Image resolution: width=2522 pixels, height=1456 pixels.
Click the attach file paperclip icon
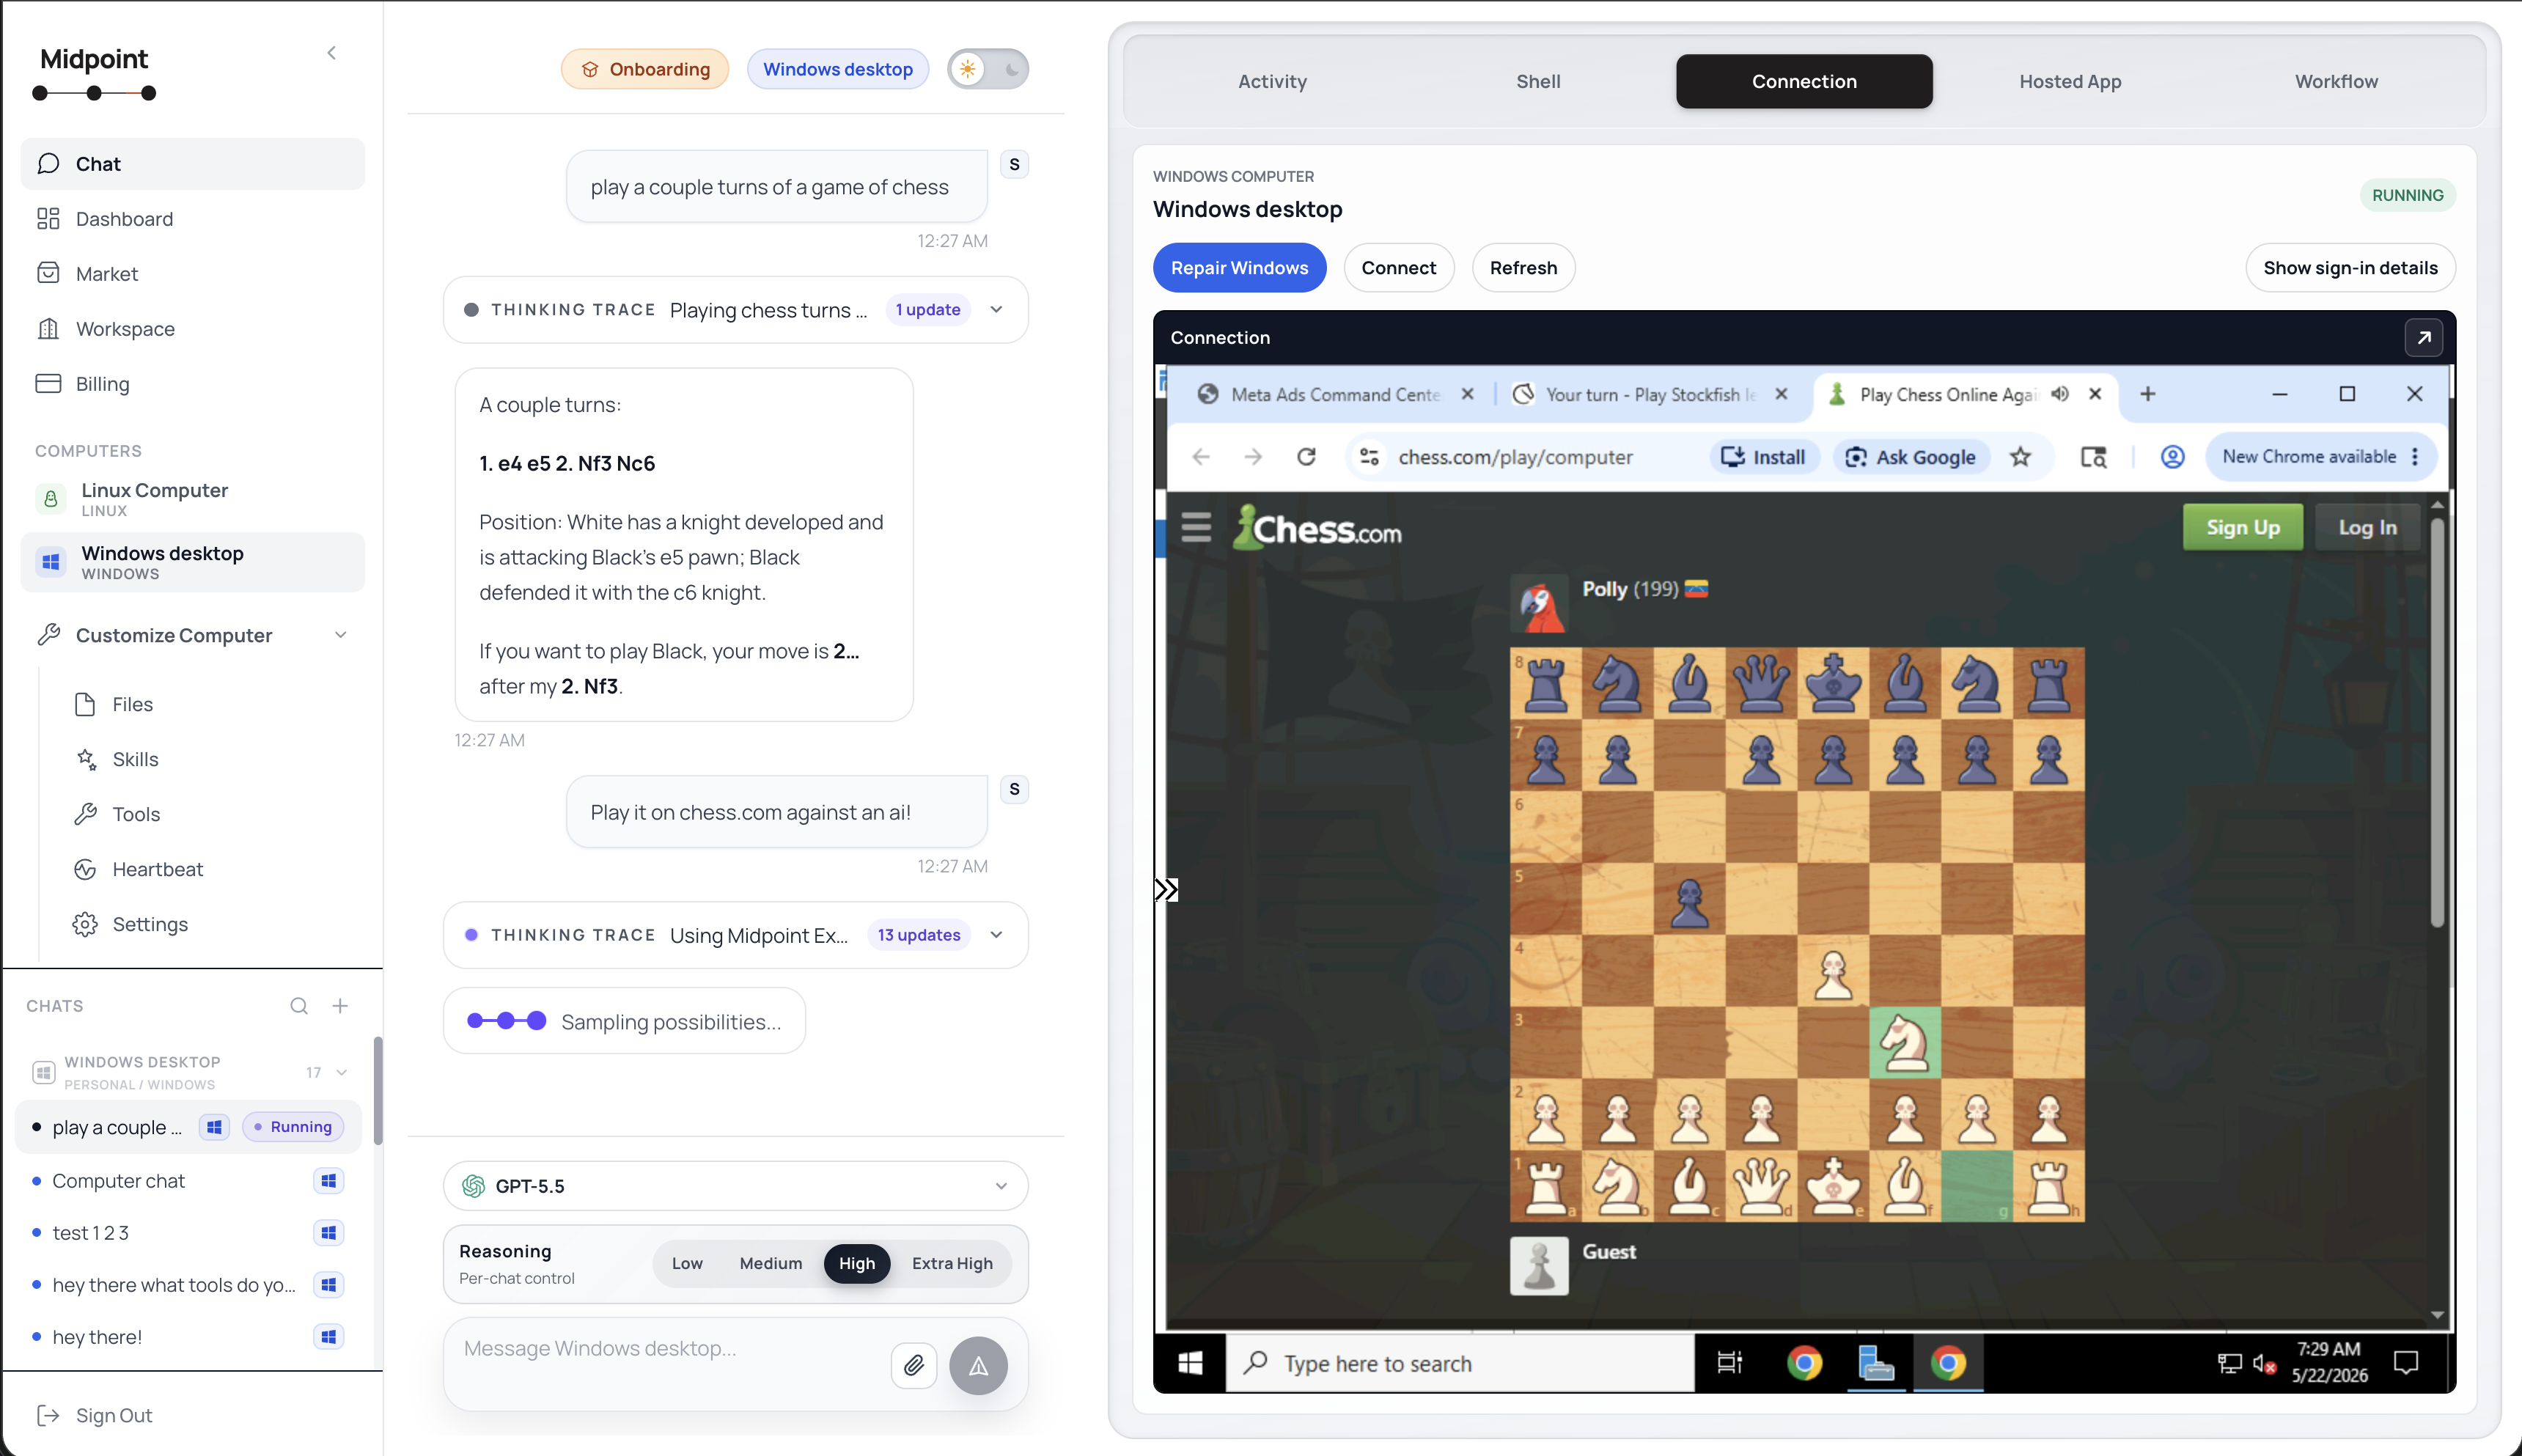pos(913,1365)
